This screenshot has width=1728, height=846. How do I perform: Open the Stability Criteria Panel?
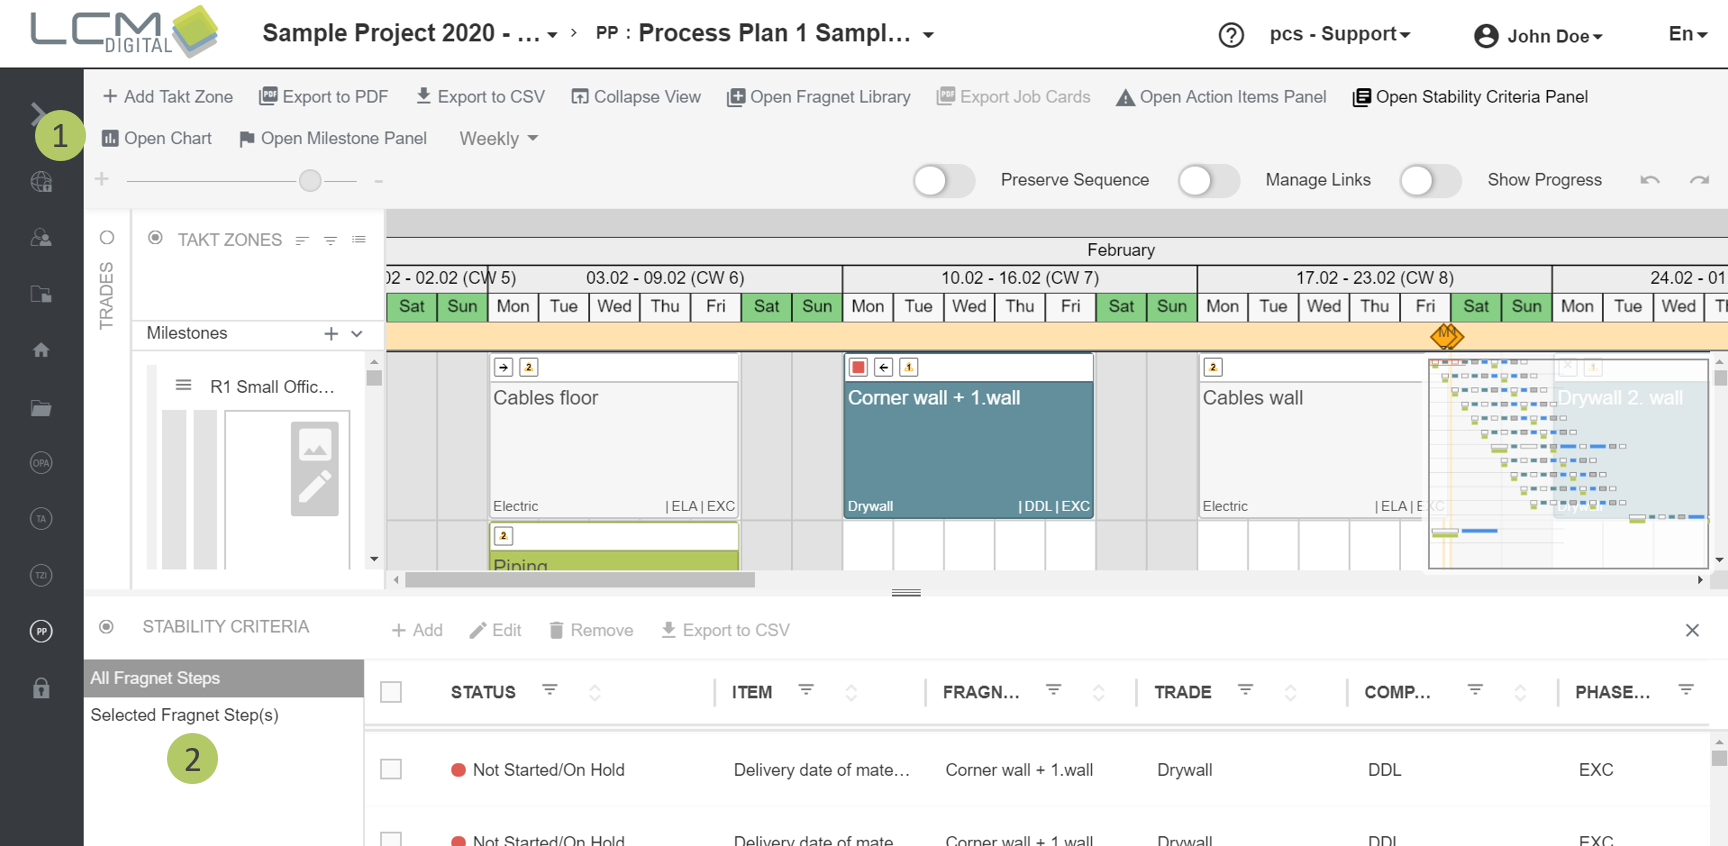pyautogui.click(x=1470, y=97)
